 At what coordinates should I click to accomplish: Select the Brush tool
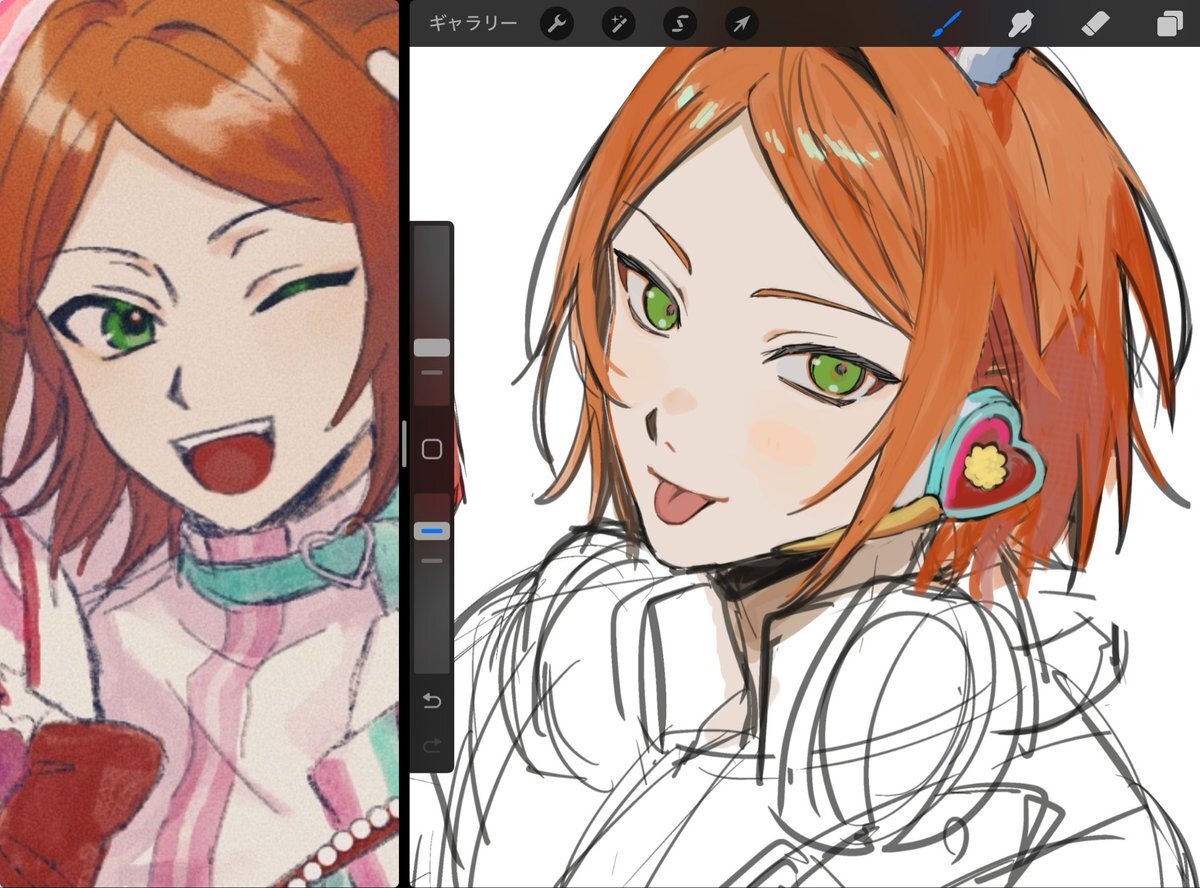click(x=947, y=23)
